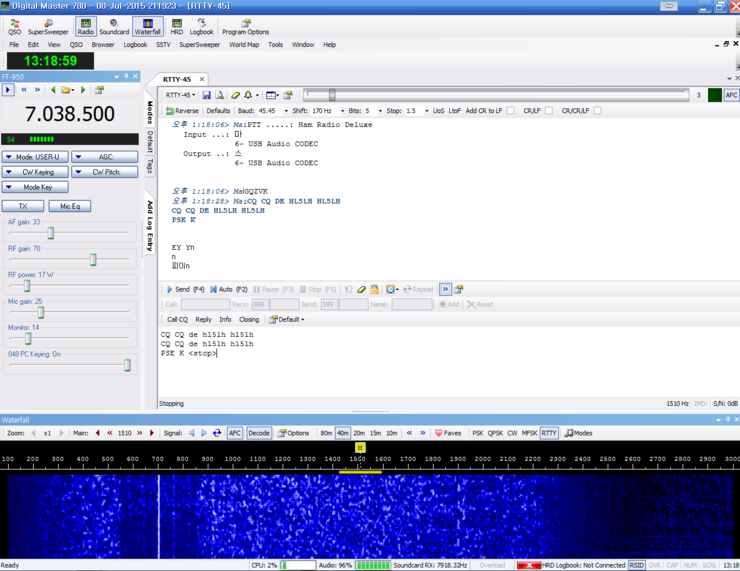Image resolution: width=740 pixels, height=571 pixels.
Task: Click the Reverse icon in RTTY settings
Action: [182, 111]
